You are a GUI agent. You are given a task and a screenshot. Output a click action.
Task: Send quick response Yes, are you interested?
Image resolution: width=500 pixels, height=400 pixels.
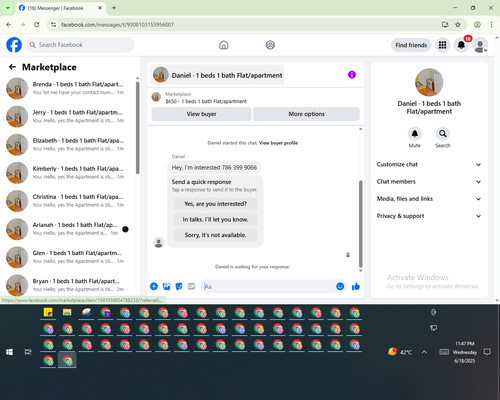click(x=215, y=204)
